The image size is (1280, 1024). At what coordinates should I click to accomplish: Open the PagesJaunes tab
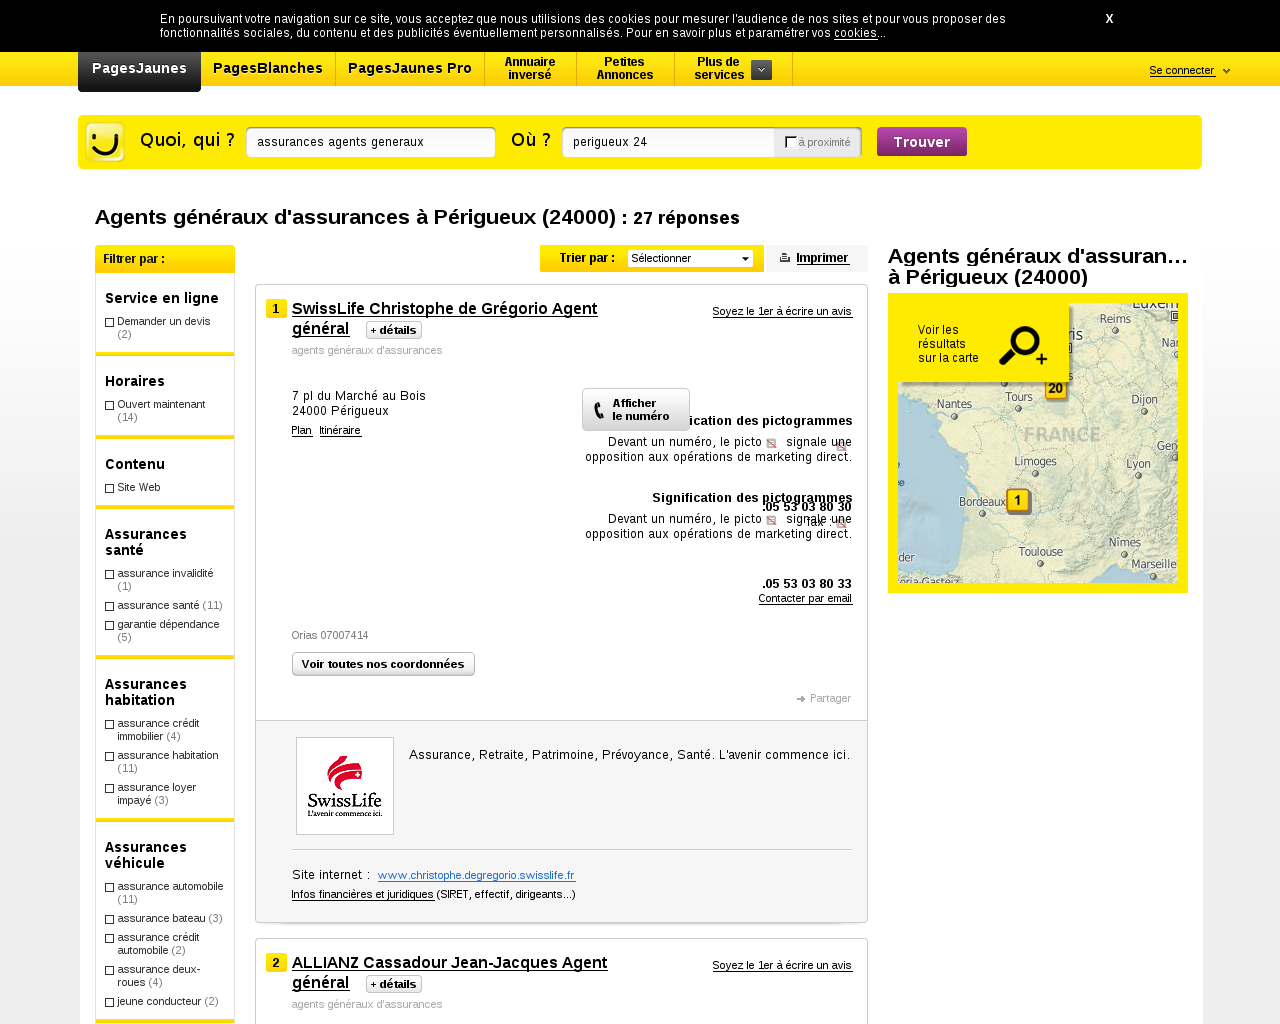[x=139, y=69]
